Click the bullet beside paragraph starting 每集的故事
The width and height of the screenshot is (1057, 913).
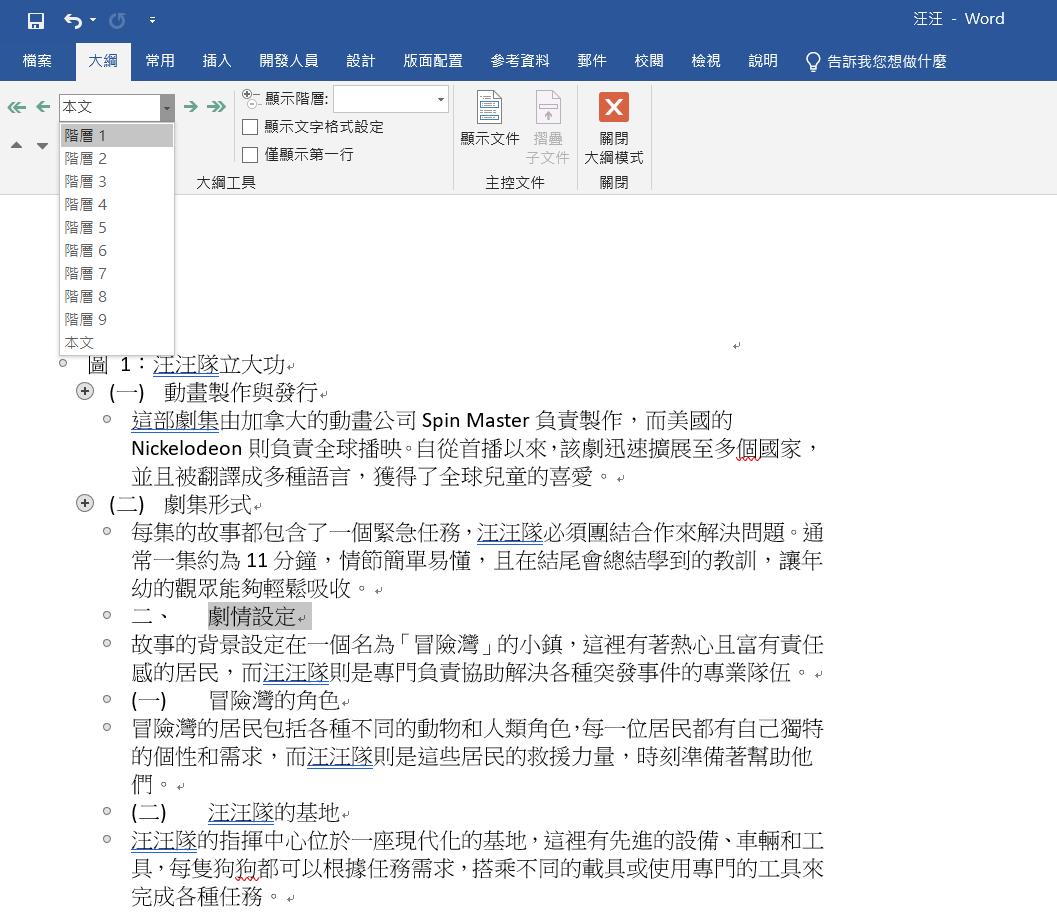coord(107,531)
